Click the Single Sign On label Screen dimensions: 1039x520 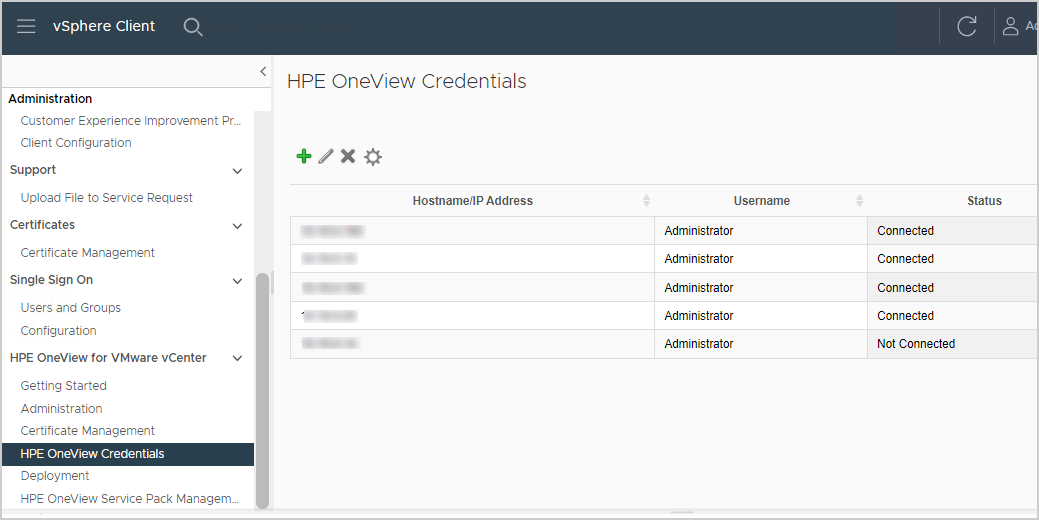pyautogui.click(x=51, y=280)
